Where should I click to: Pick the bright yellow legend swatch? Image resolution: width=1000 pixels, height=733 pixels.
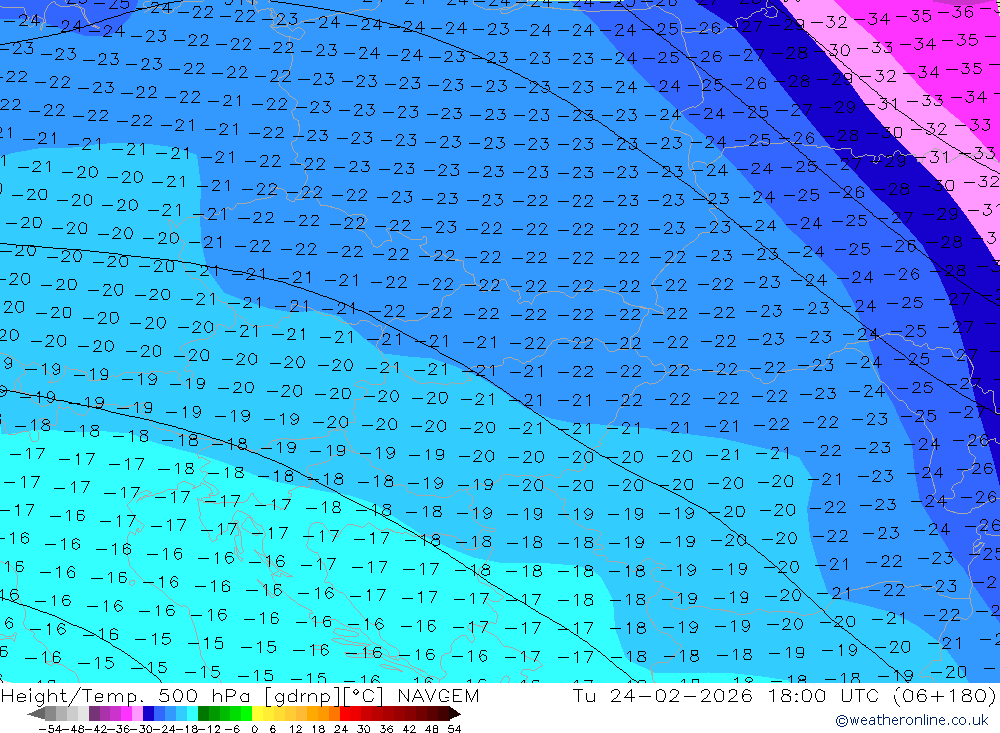tap(258, 714)
